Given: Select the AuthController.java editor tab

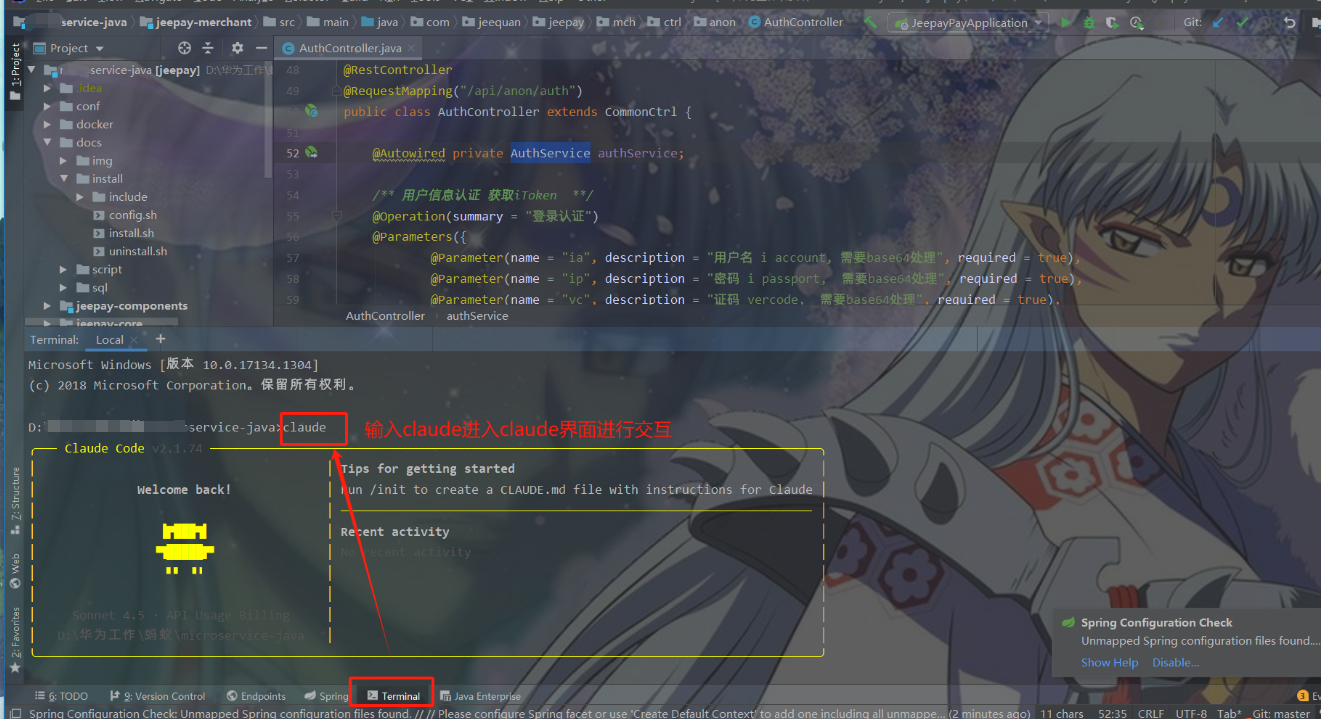Looking at the screenshot, I should tap(349, 48).
